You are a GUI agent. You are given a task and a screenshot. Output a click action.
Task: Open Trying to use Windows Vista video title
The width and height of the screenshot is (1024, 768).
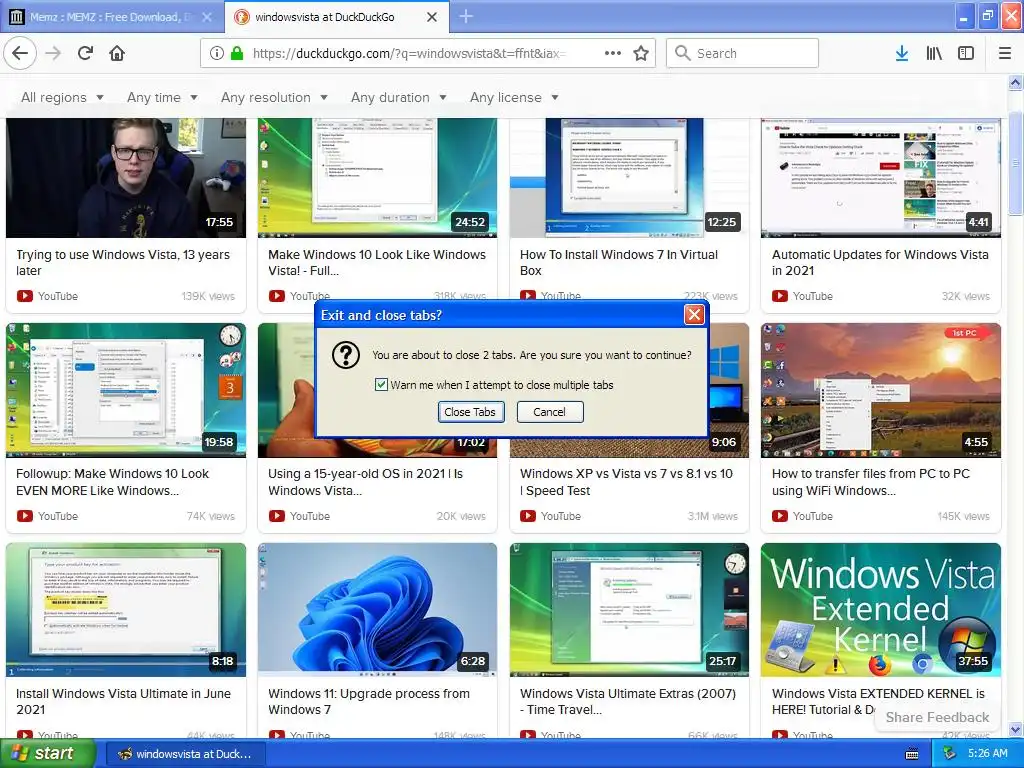click(x=123, y=263)
